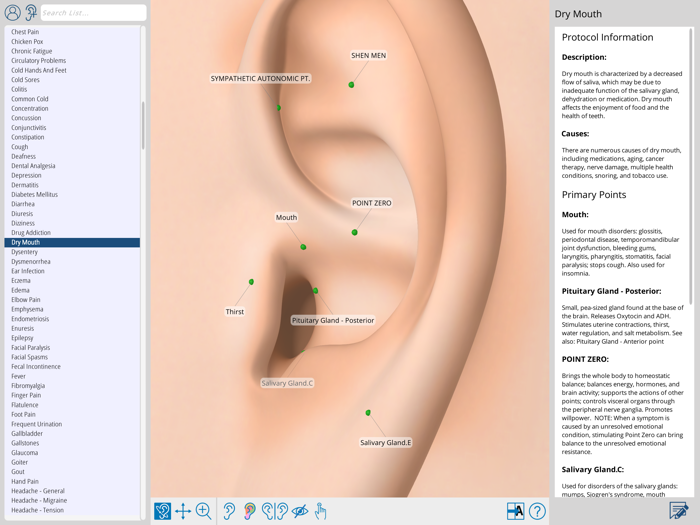Image resolution: width=700 pixels, height=525 pixels.
Task: Click the condition list scrollbar thumb
Action: pyautogui.click(x=143, y=125)
